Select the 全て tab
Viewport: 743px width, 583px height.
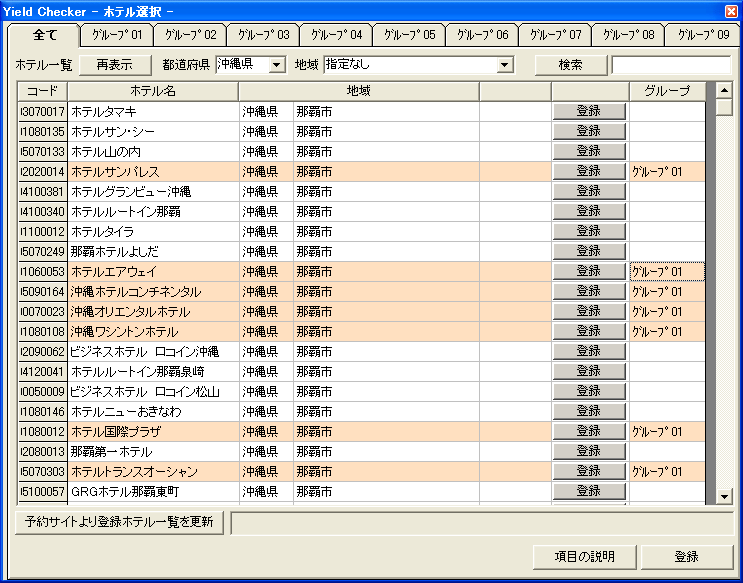[45, 35]
